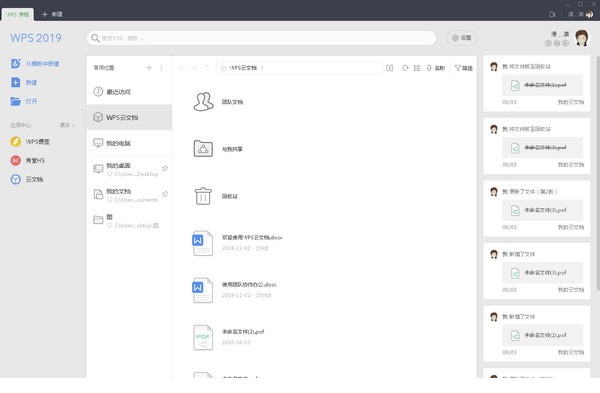Open the blue 云文档 app in the app center
600x393 pixels.
tap(16, 179)
